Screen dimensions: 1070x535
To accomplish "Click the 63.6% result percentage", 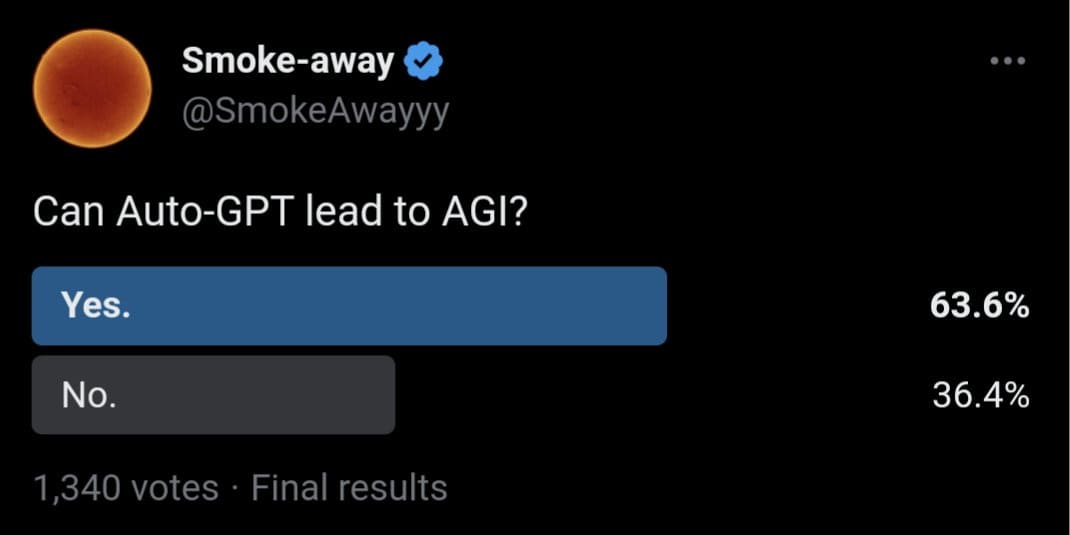I will (x=979, y=307).
